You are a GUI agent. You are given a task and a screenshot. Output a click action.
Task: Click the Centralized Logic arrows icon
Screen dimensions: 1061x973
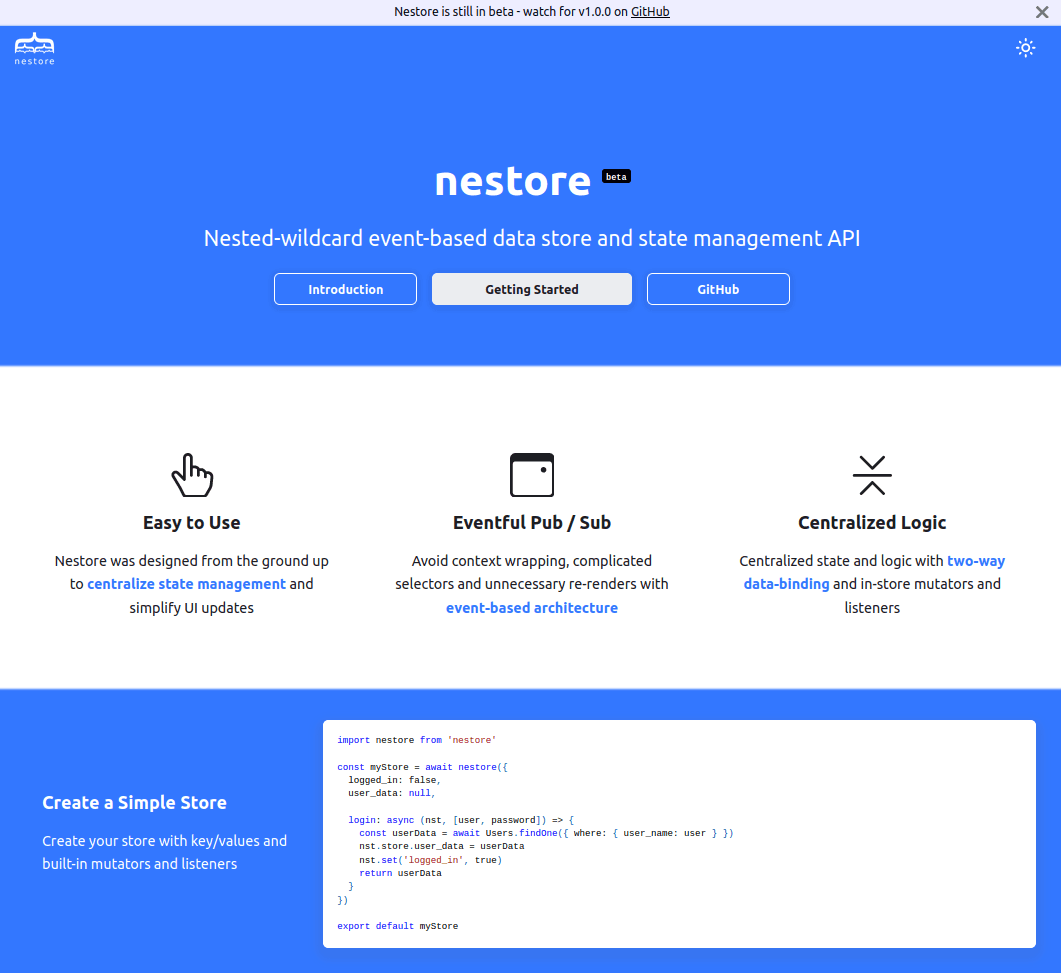point(872,475)
